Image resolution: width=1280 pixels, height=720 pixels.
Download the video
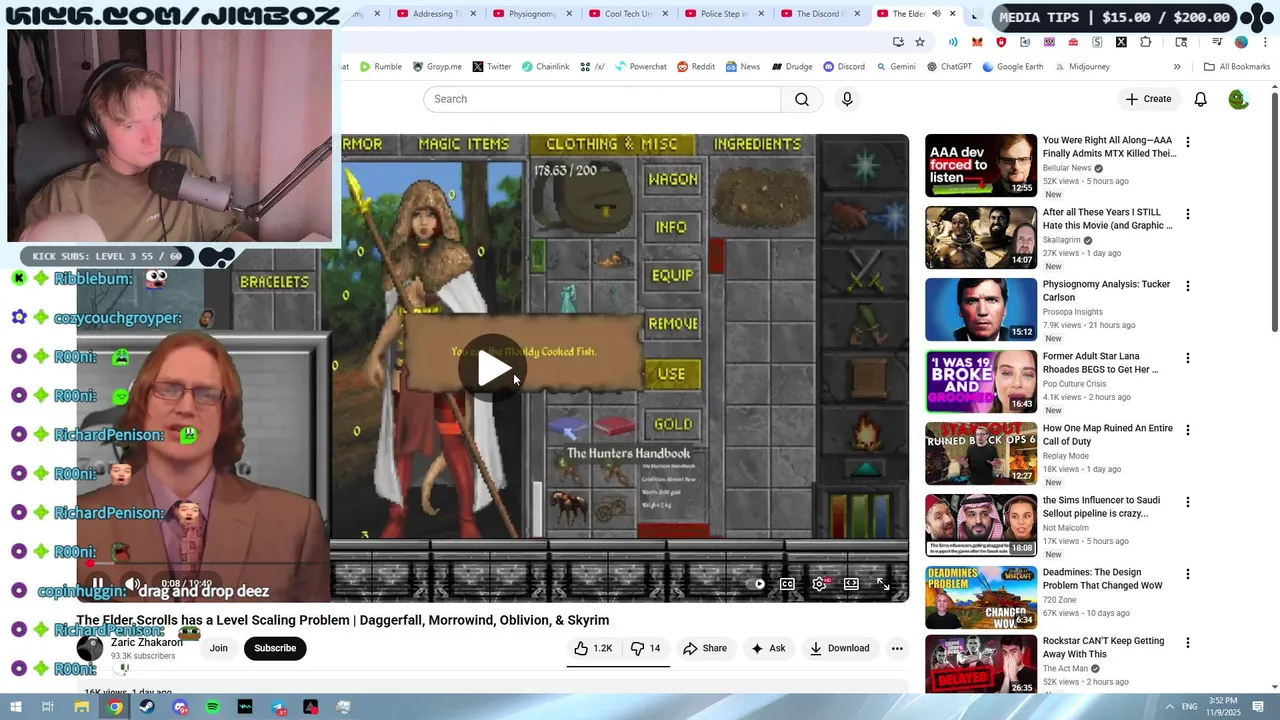840,648
